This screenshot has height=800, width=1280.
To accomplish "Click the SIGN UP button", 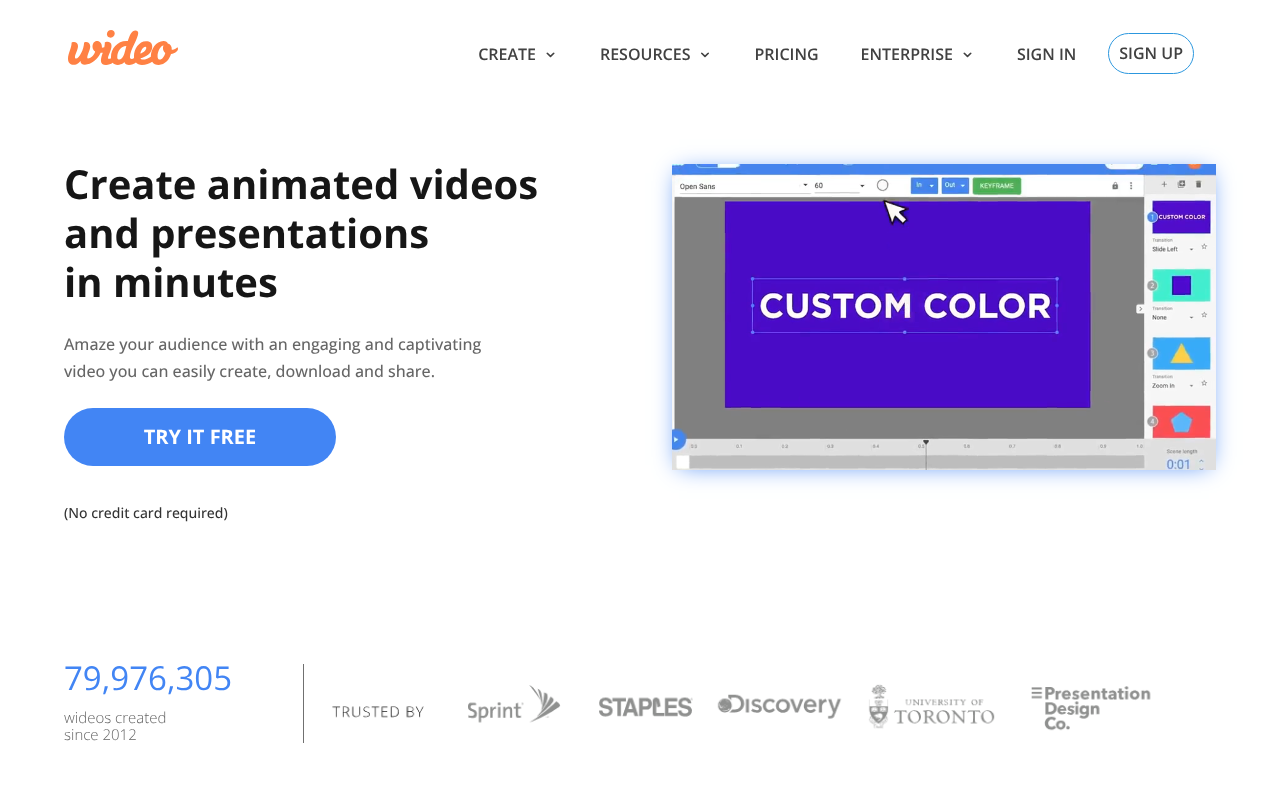I will 1150,54.
